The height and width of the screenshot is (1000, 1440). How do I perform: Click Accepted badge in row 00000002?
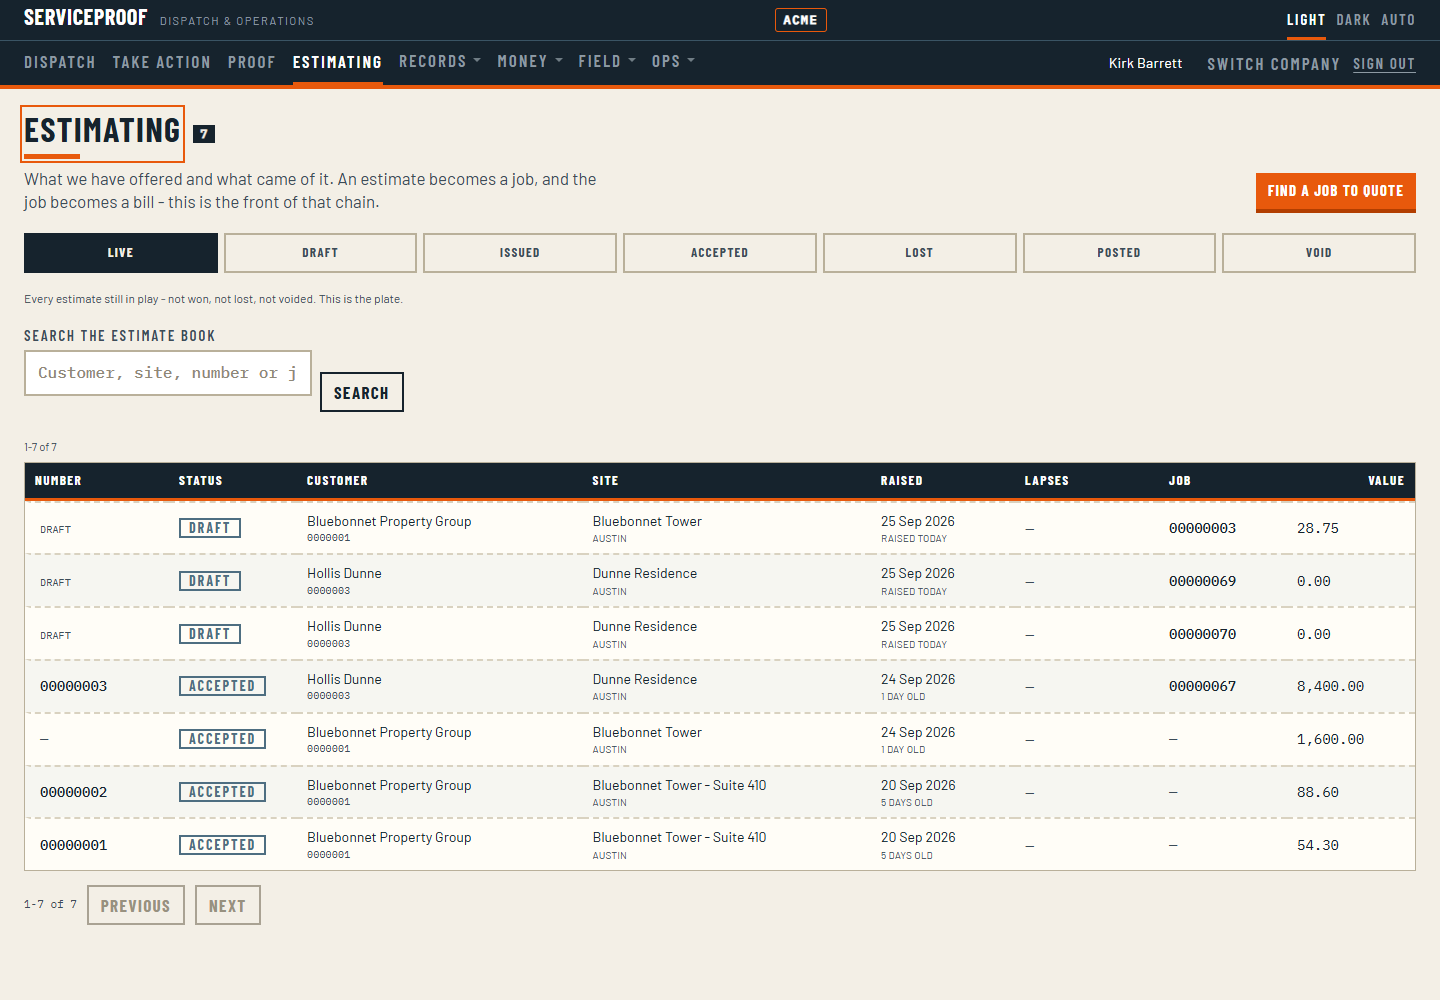pyautogui.click(x=222, y=792)
